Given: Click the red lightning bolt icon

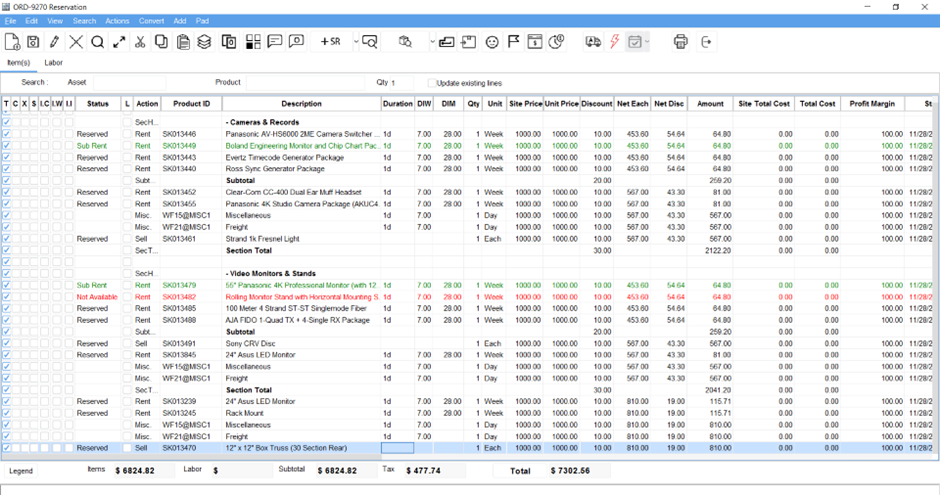Looking at the screenshot, I should 614,42.
